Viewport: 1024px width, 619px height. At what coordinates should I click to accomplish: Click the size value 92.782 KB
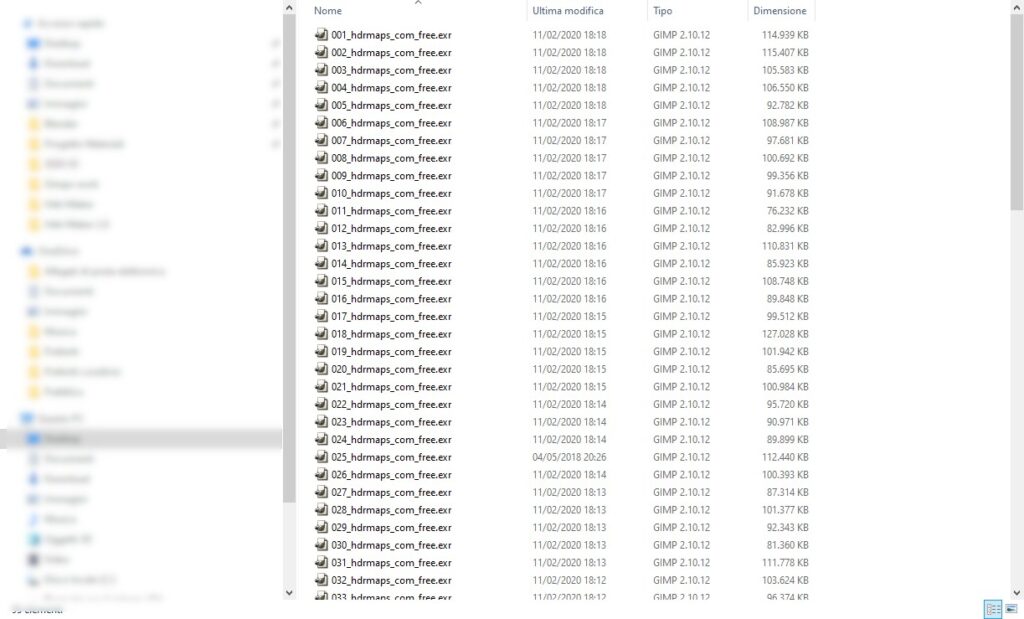point(788,105)
